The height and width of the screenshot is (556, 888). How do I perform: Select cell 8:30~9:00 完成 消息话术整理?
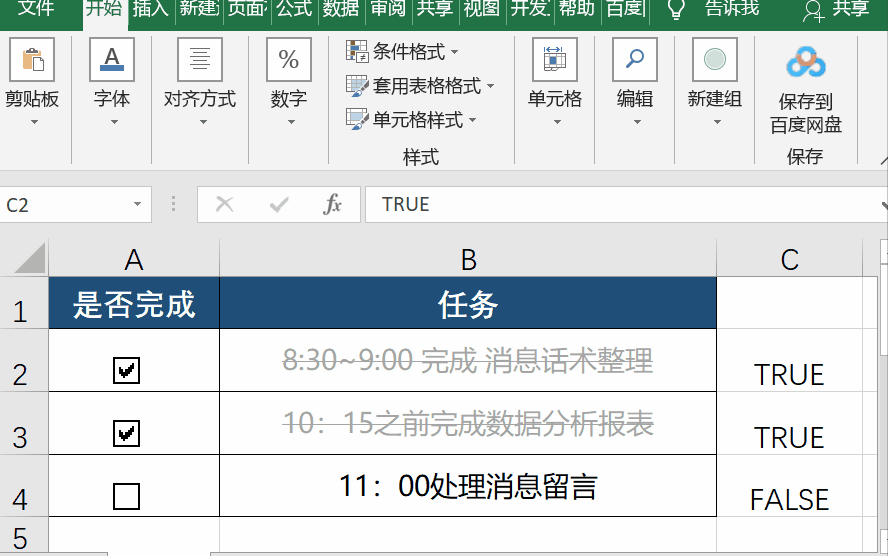click(468, 360)
